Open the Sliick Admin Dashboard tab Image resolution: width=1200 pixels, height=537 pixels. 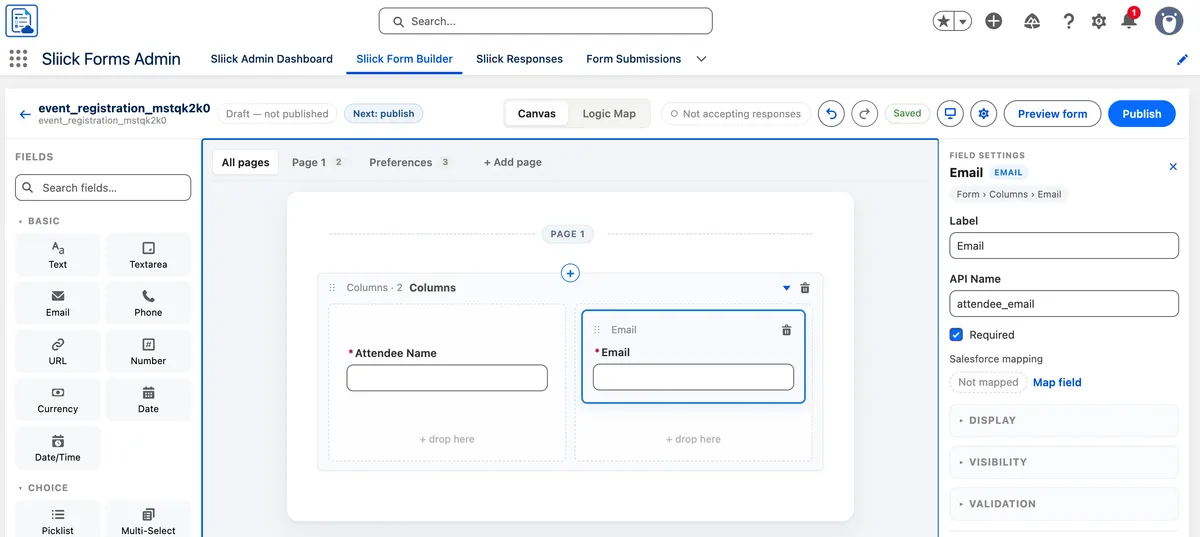pyautogui.click(x=271, y=59)
